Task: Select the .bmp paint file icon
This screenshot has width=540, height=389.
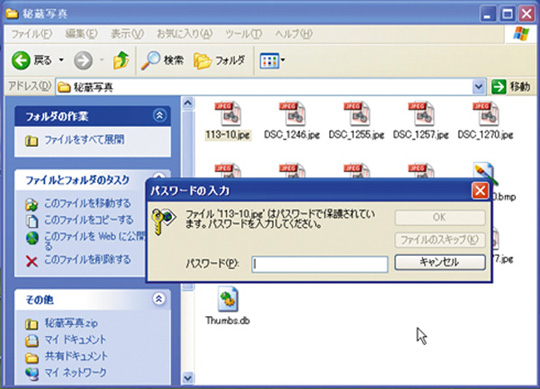Action: [x=485, y=171]
